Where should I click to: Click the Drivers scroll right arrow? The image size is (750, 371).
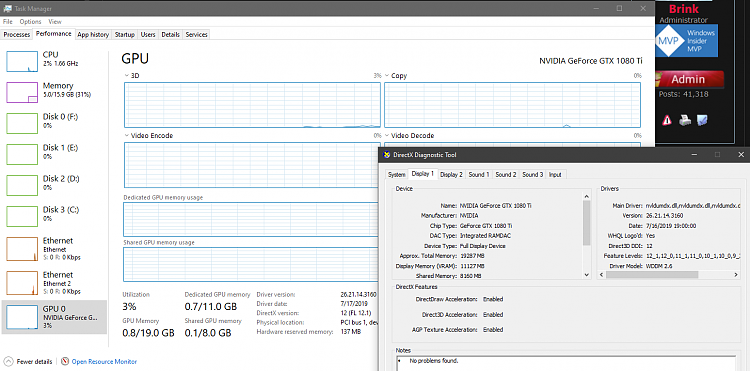737,275
